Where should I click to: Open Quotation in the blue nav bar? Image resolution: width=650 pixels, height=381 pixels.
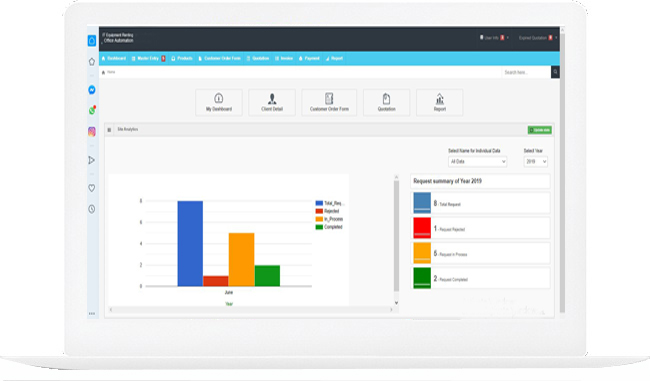point(258,58)
